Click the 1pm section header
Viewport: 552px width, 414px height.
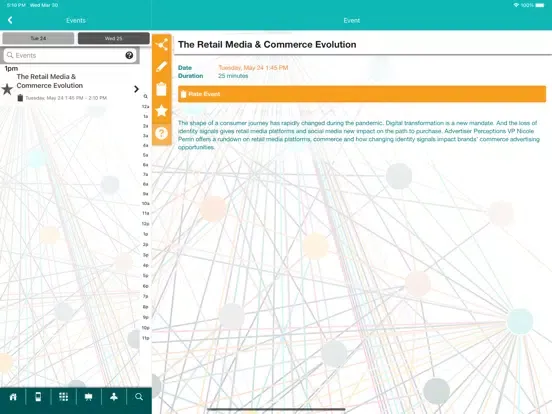click(x=11, y=68)
